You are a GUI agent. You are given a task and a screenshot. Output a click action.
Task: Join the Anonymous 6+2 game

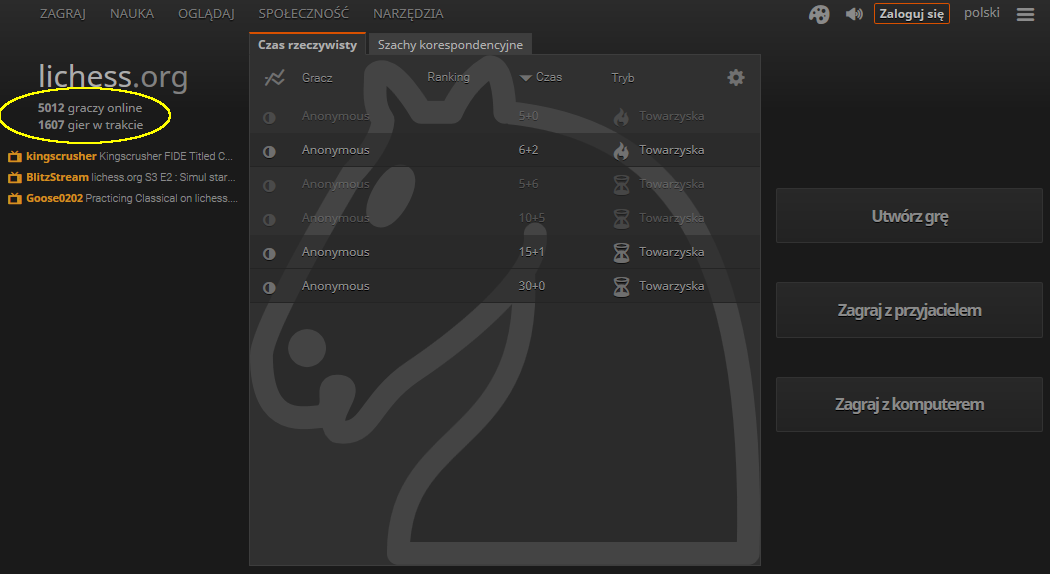[x=505, y=150]
